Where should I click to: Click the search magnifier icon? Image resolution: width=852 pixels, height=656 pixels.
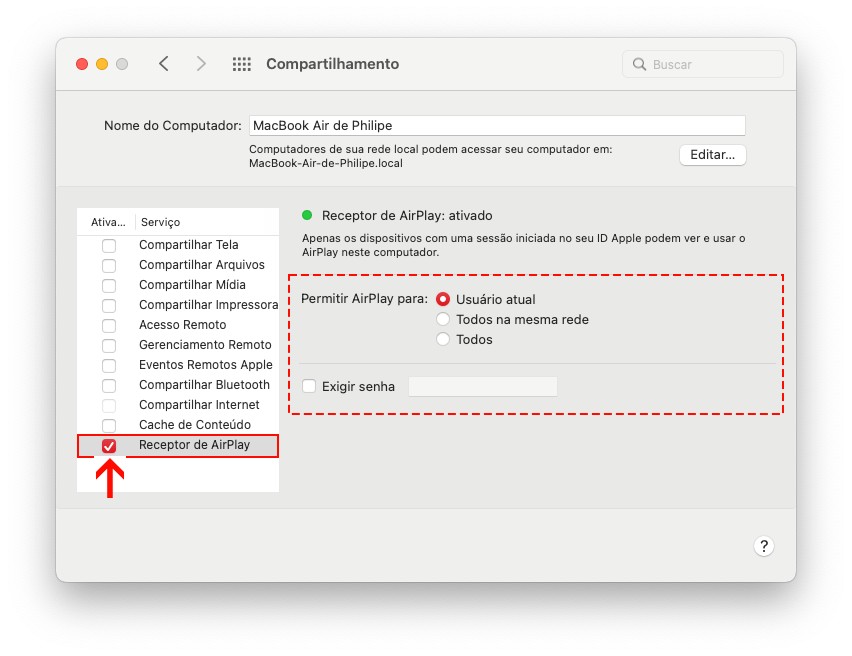click(x=640, y=64)
